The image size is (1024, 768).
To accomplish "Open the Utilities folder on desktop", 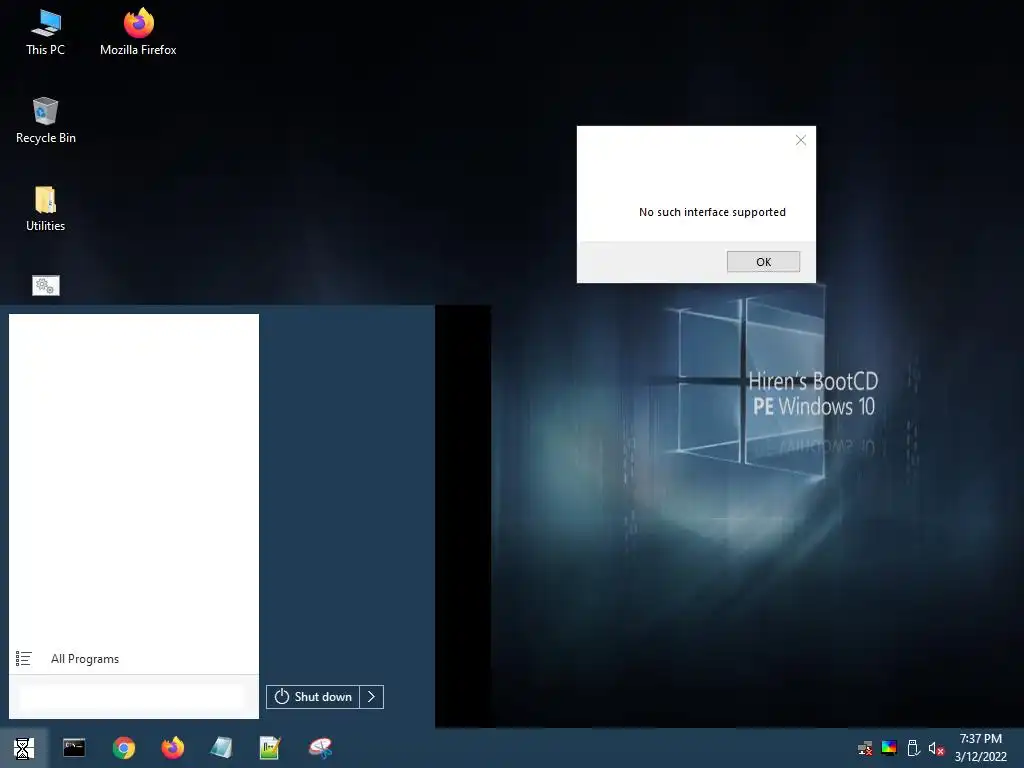I will pos(45,209).
